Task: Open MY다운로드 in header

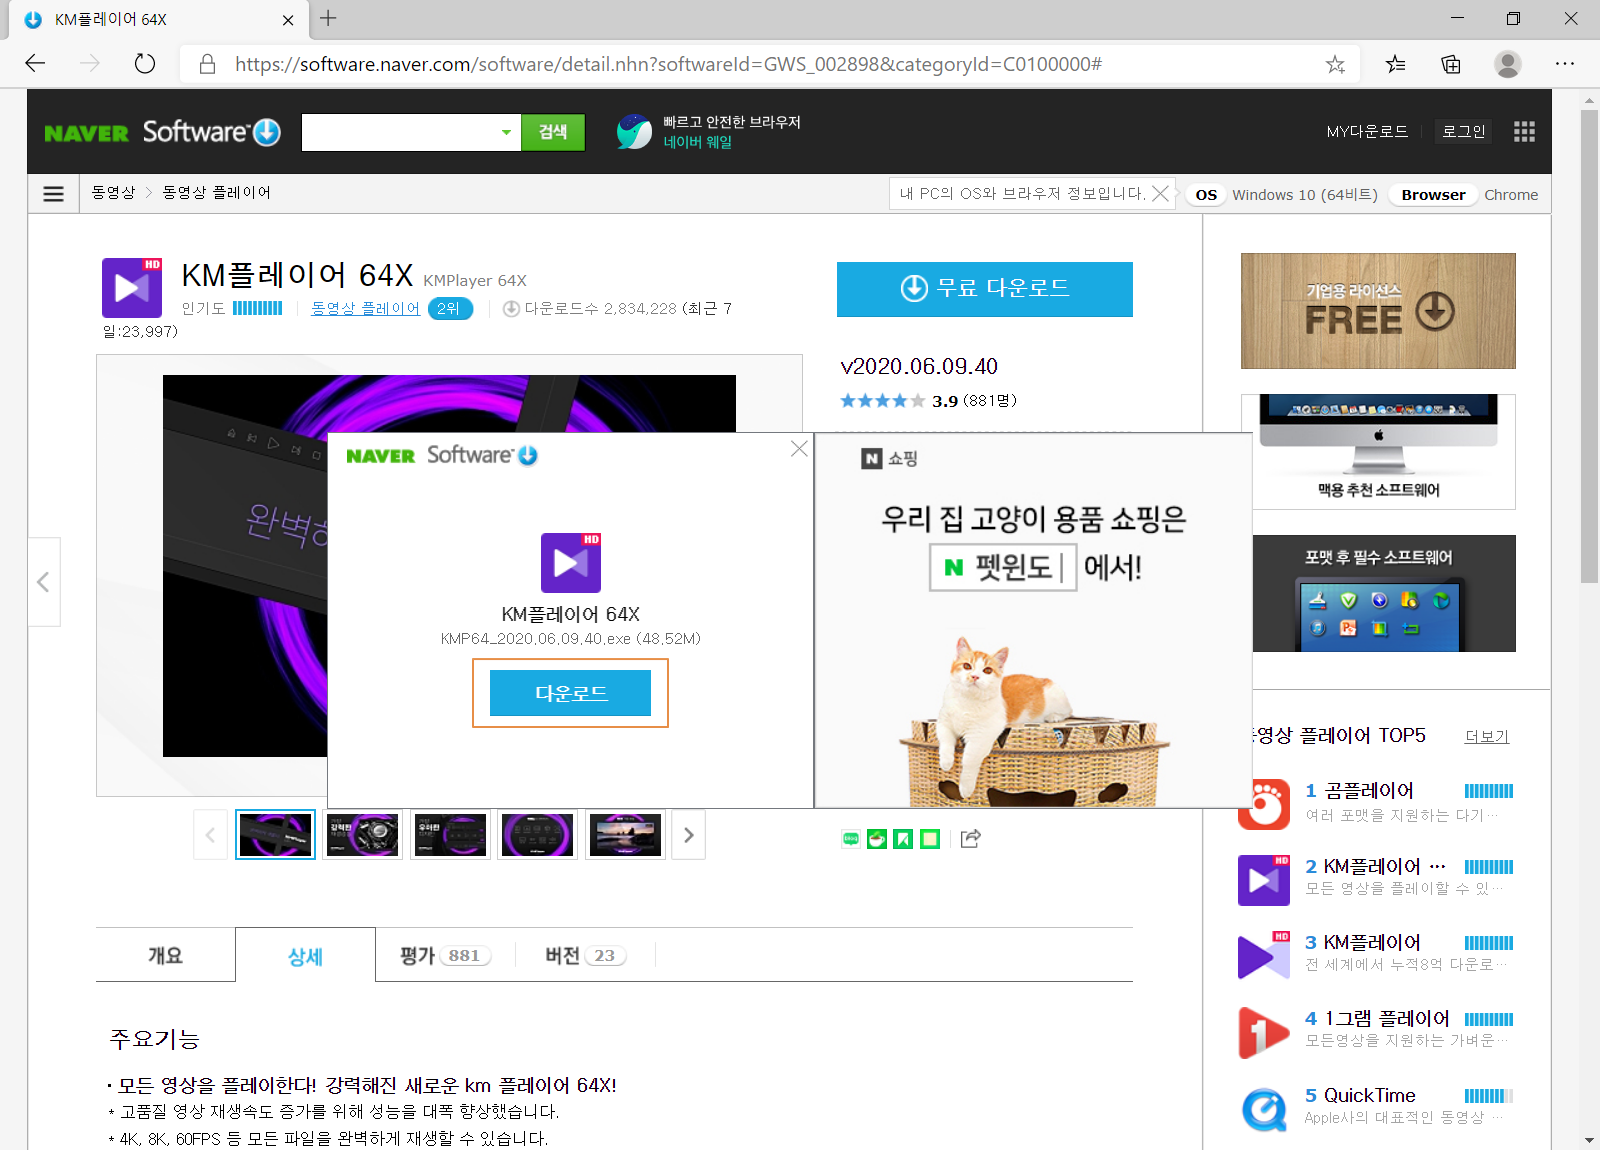Action: point(1367,132)
